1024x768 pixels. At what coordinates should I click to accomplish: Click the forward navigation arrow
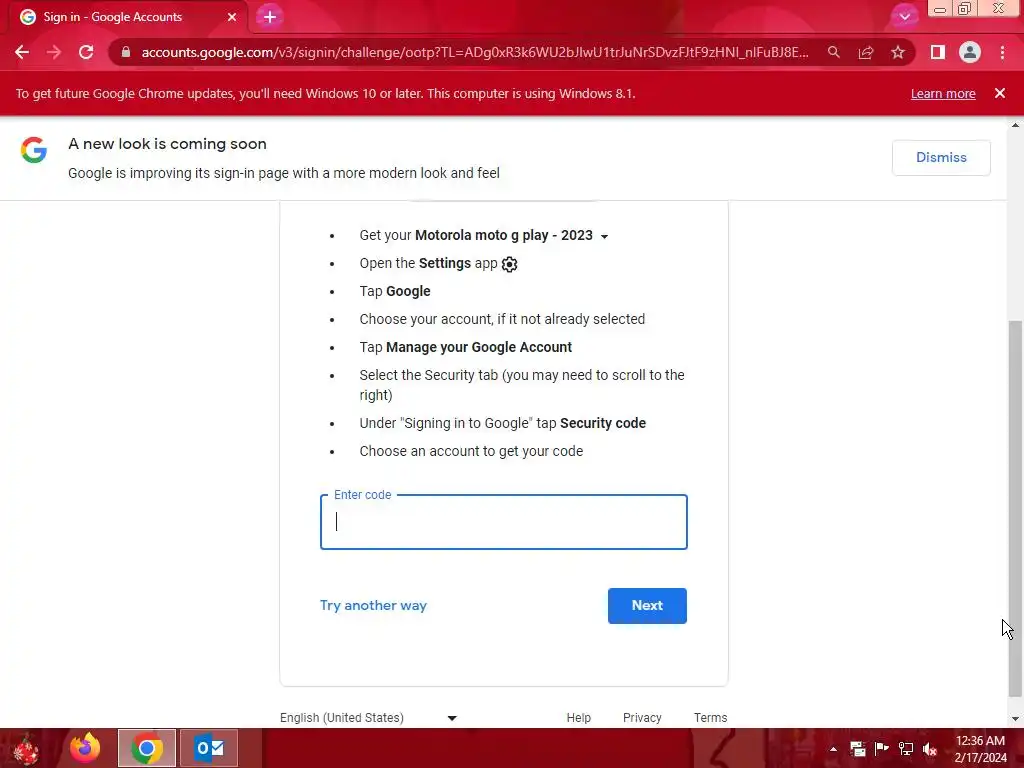pyautogui.click(x=54, y=52)
